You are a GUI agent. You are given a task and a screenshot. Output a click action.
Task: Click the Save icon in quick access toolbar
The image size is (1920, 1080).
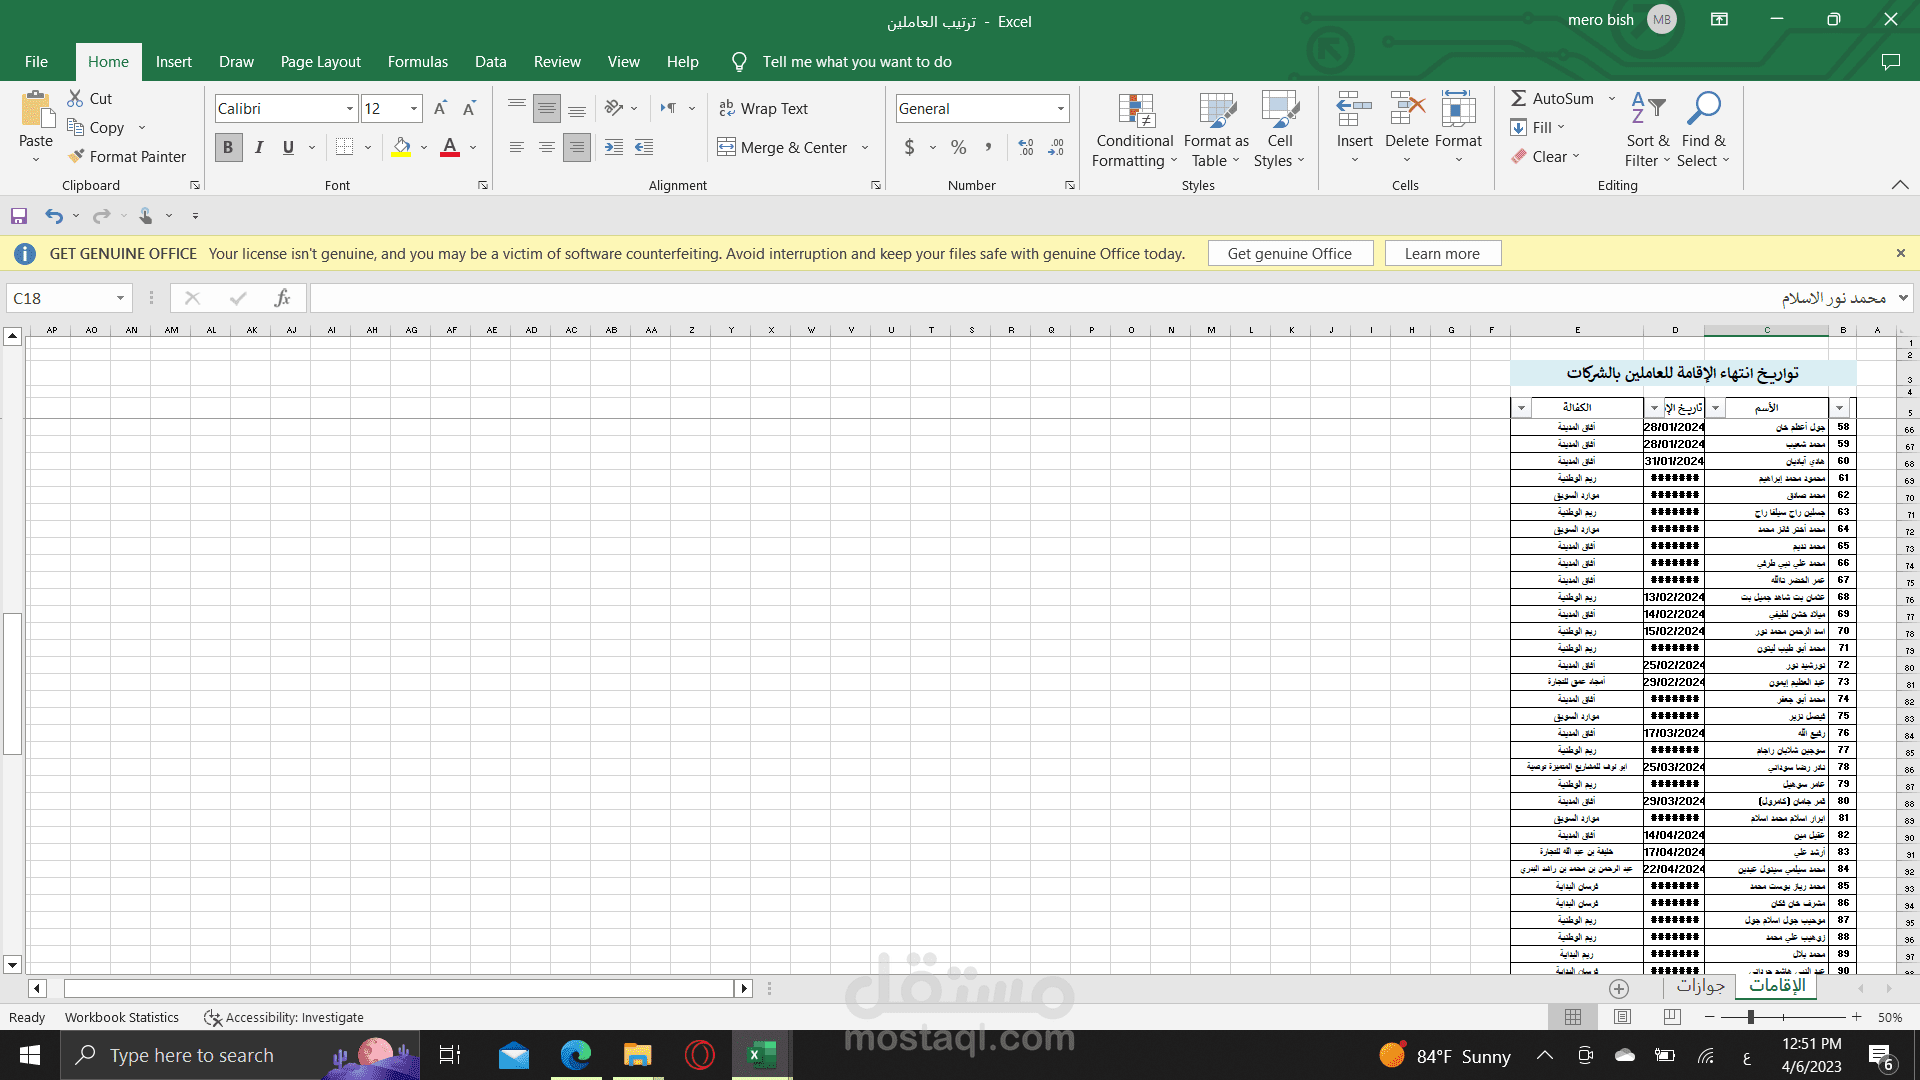(19, 216)
